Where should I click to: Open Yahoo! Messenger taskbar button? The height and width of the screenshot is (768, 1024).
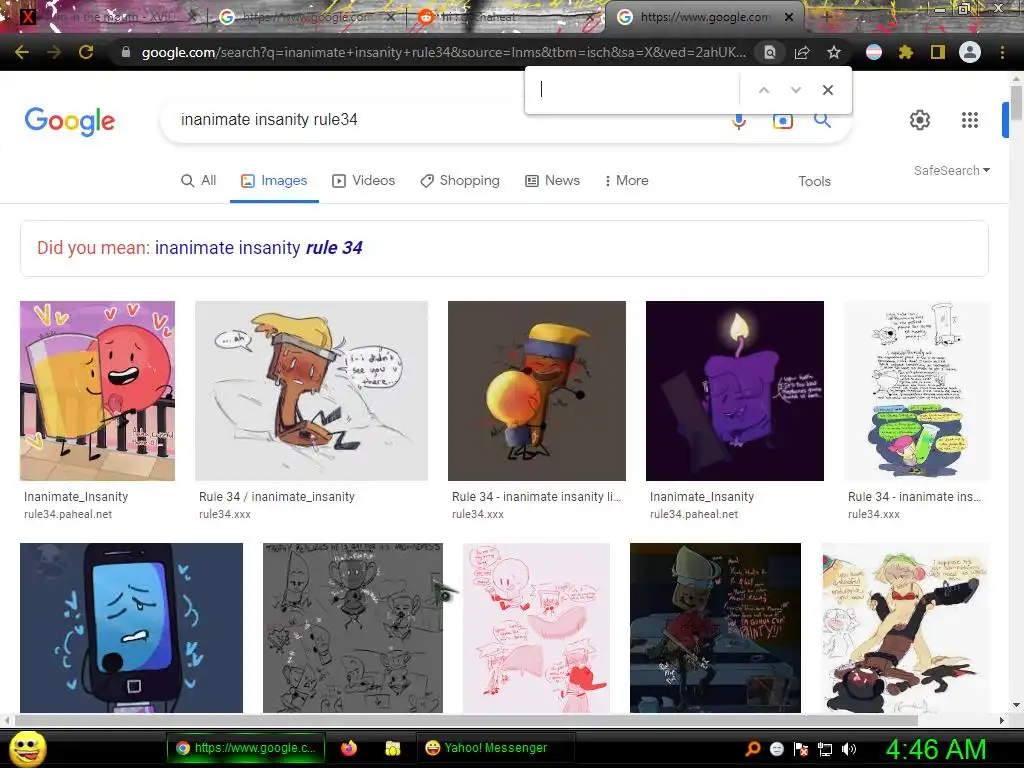click(495, 748)
